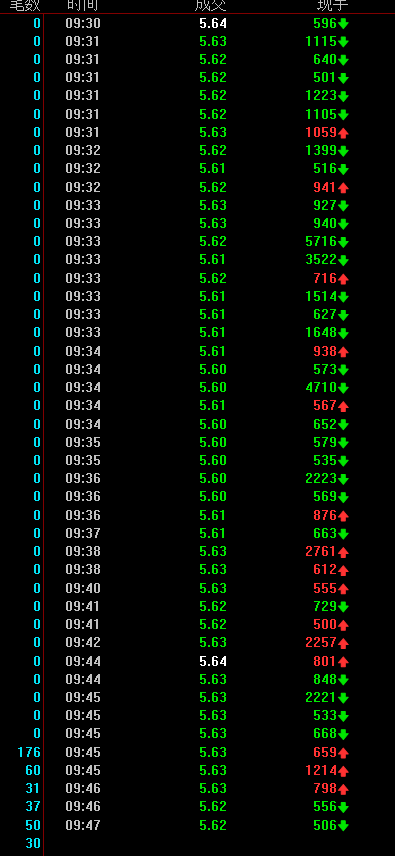Click the green down arrow beside volume 506
395x856 pixels.
[x=343, y=825]
